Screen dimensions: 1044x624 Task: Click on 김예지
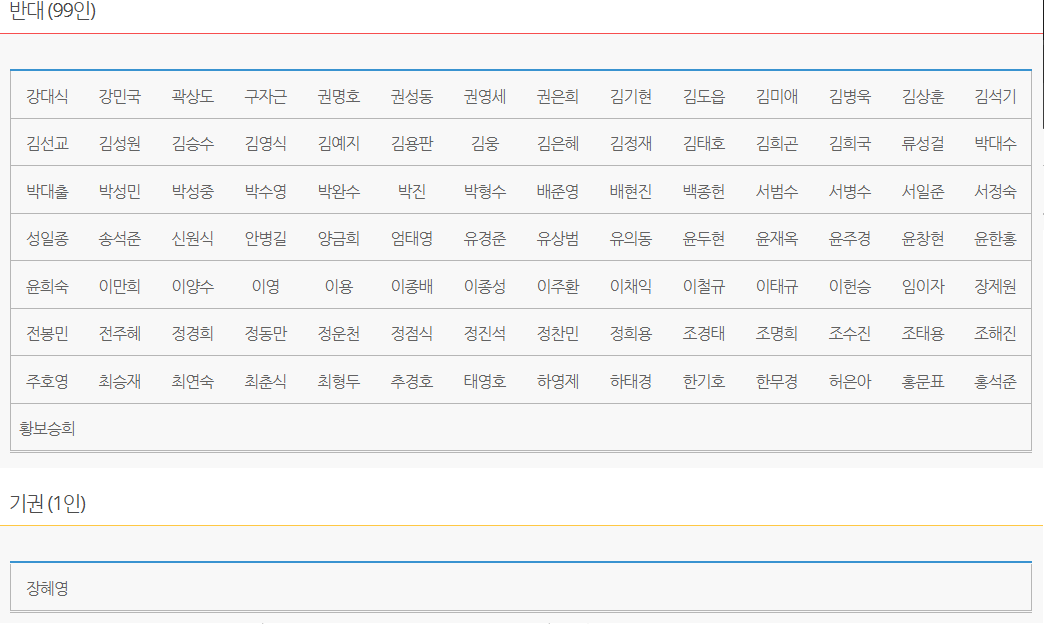[x=339, y=143]
